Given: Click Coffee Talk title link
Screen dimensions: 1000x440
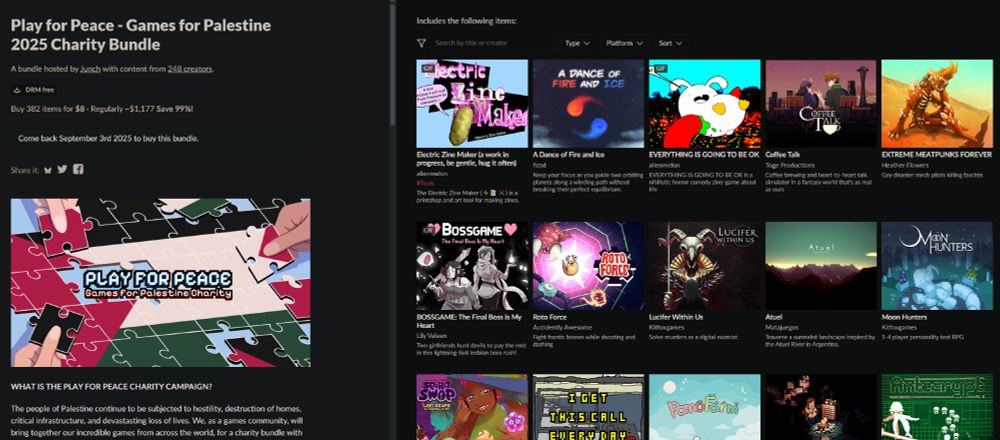Looking at the screenshot, I should click(x=783, y=154).
